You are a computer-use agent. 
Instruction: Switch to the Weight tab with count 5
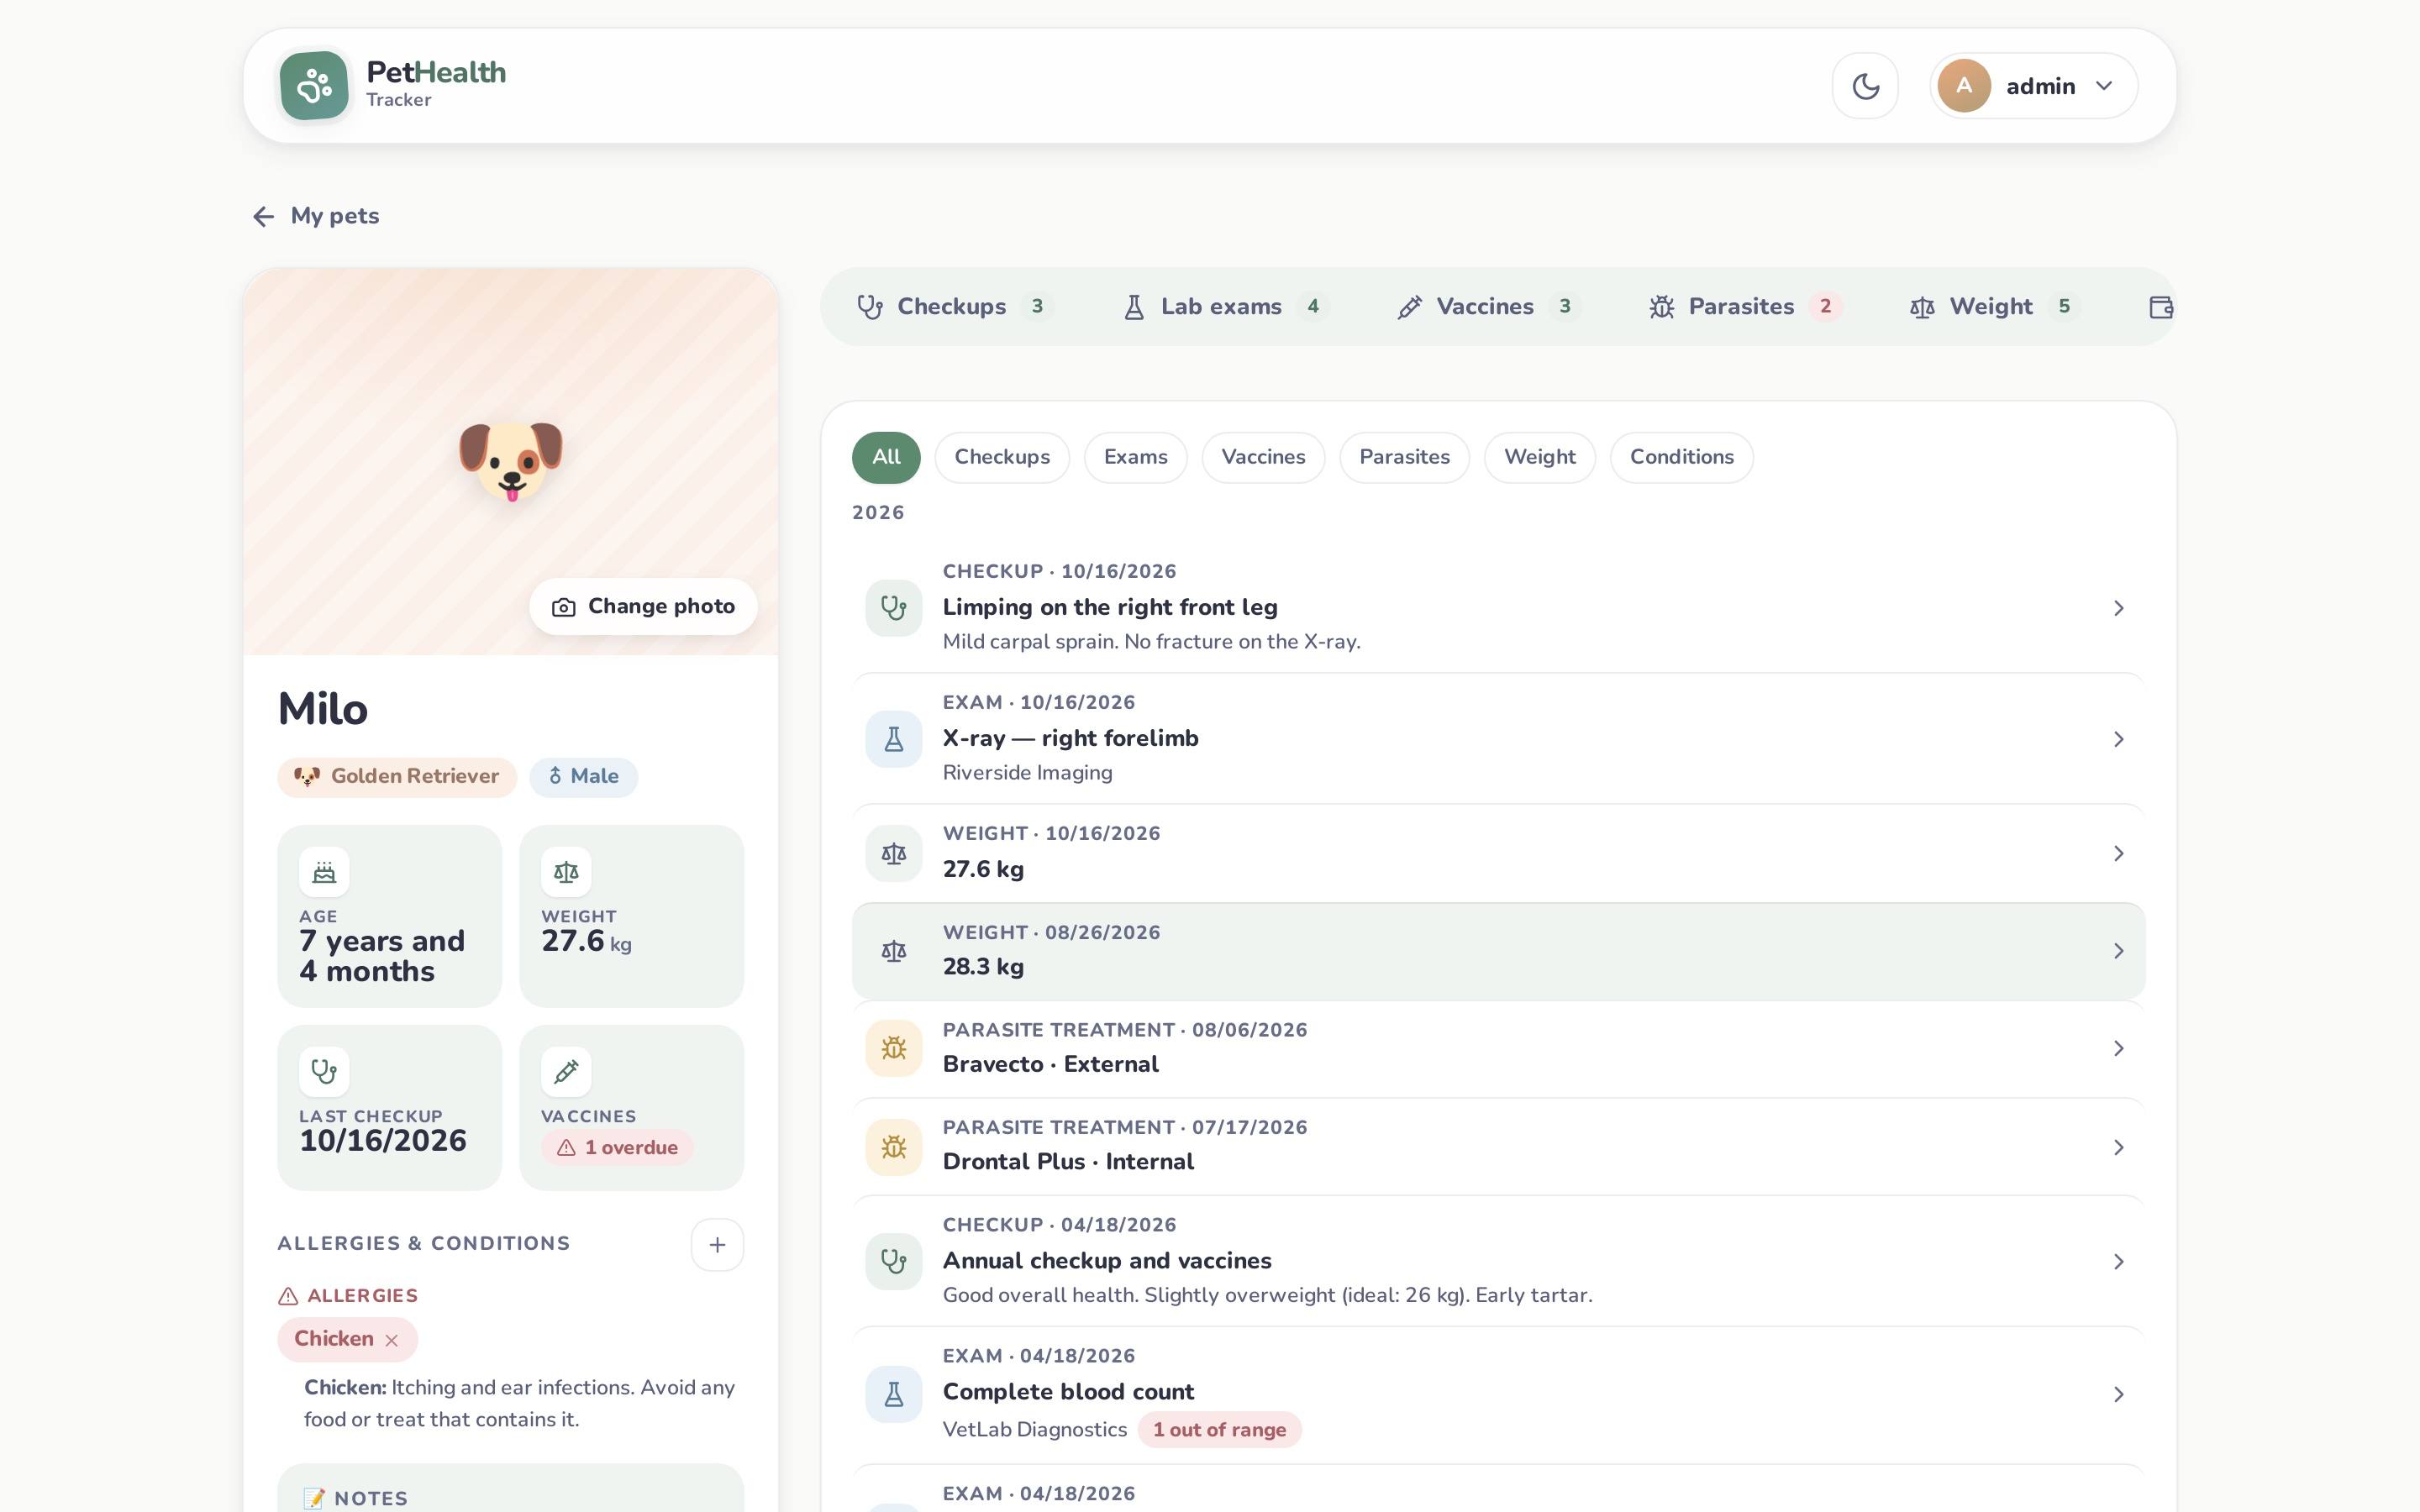(x=1995, y=307)
